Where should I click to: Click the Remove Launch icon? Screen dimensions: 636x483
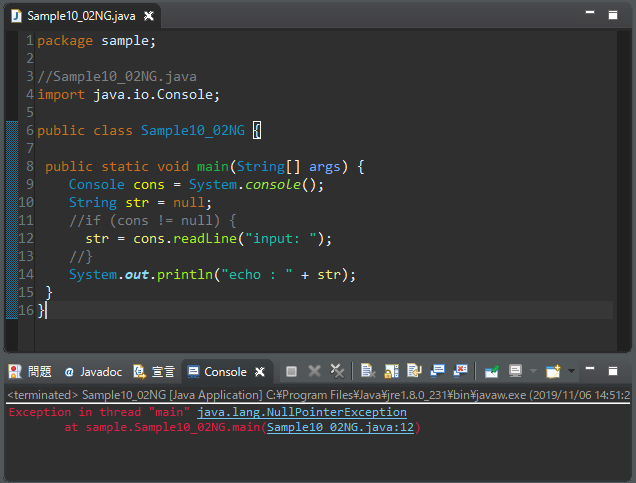coord(314,371)
